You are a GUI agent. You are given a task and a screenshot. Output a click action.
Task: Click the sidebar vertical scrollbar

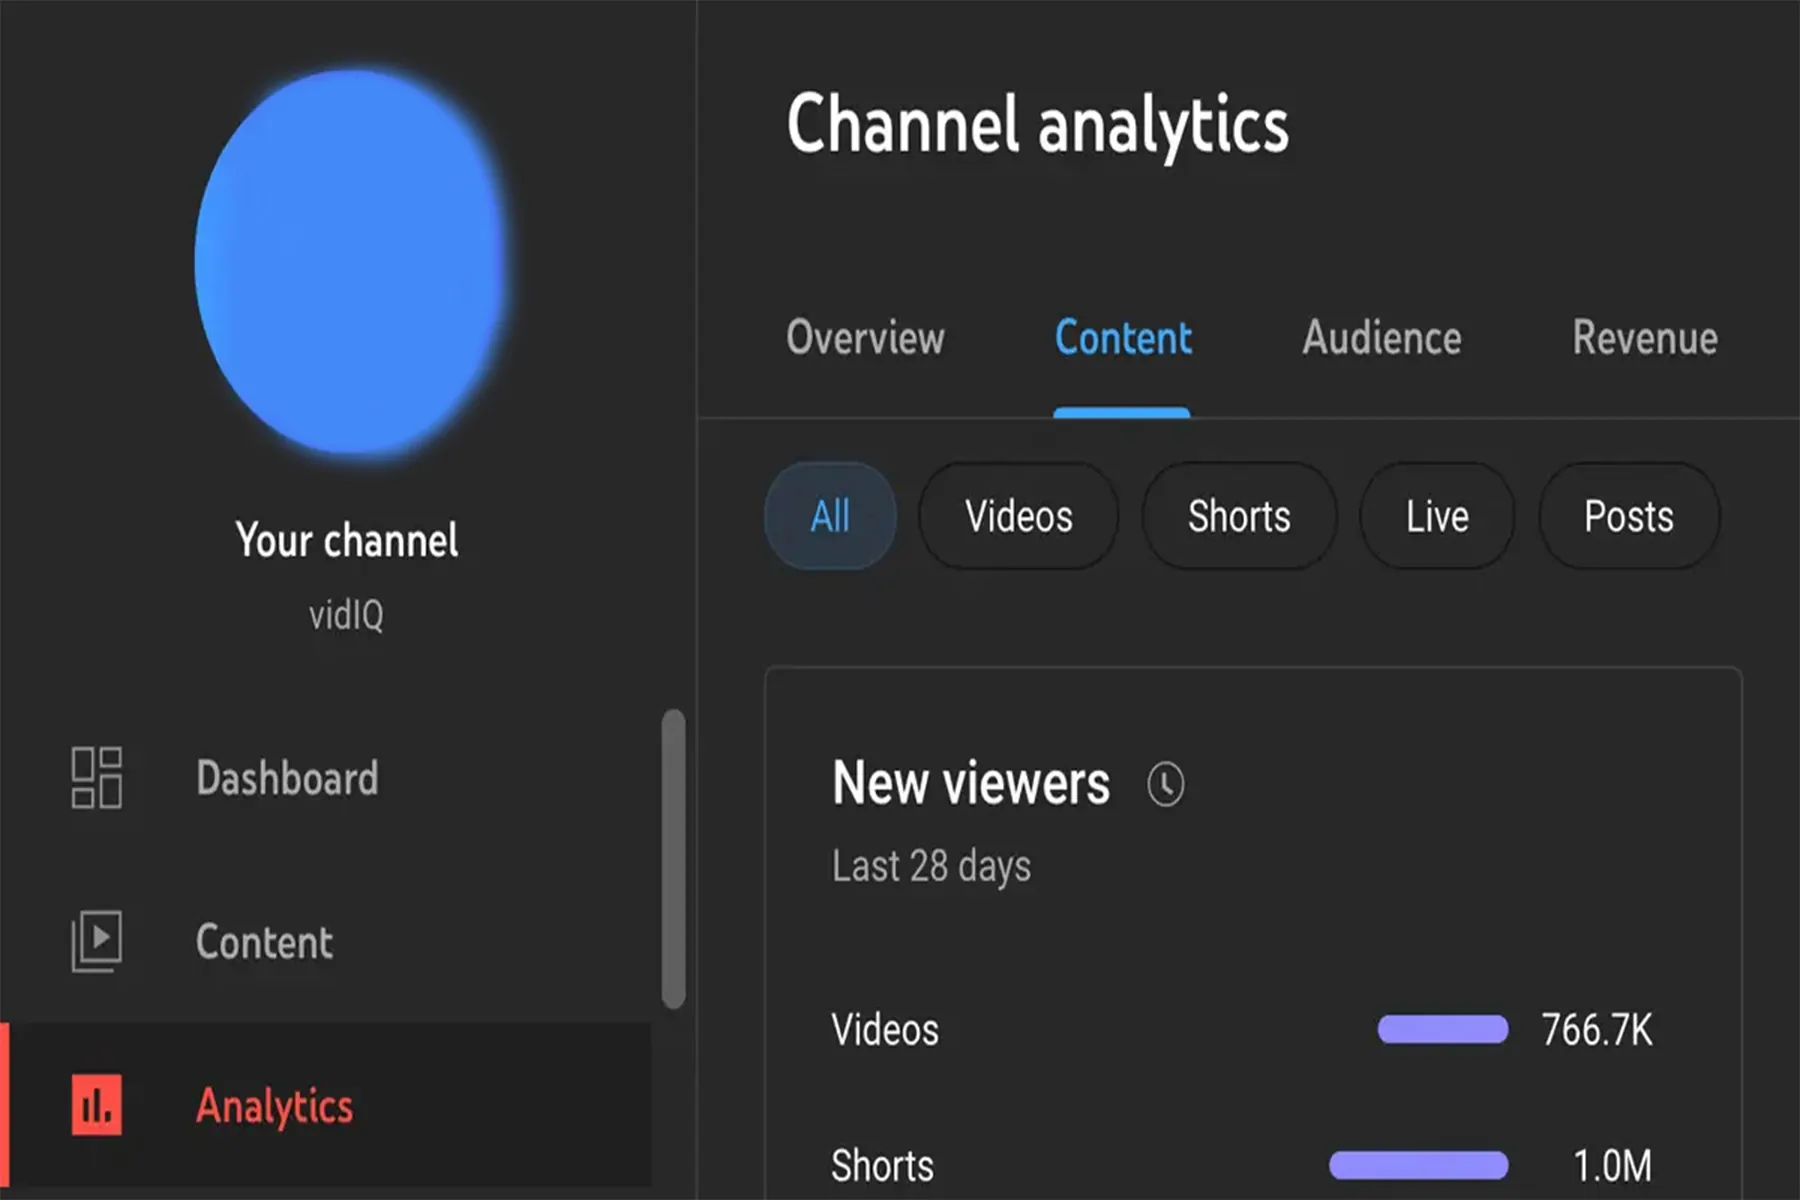pyautogui.click(x=673, y=858)
